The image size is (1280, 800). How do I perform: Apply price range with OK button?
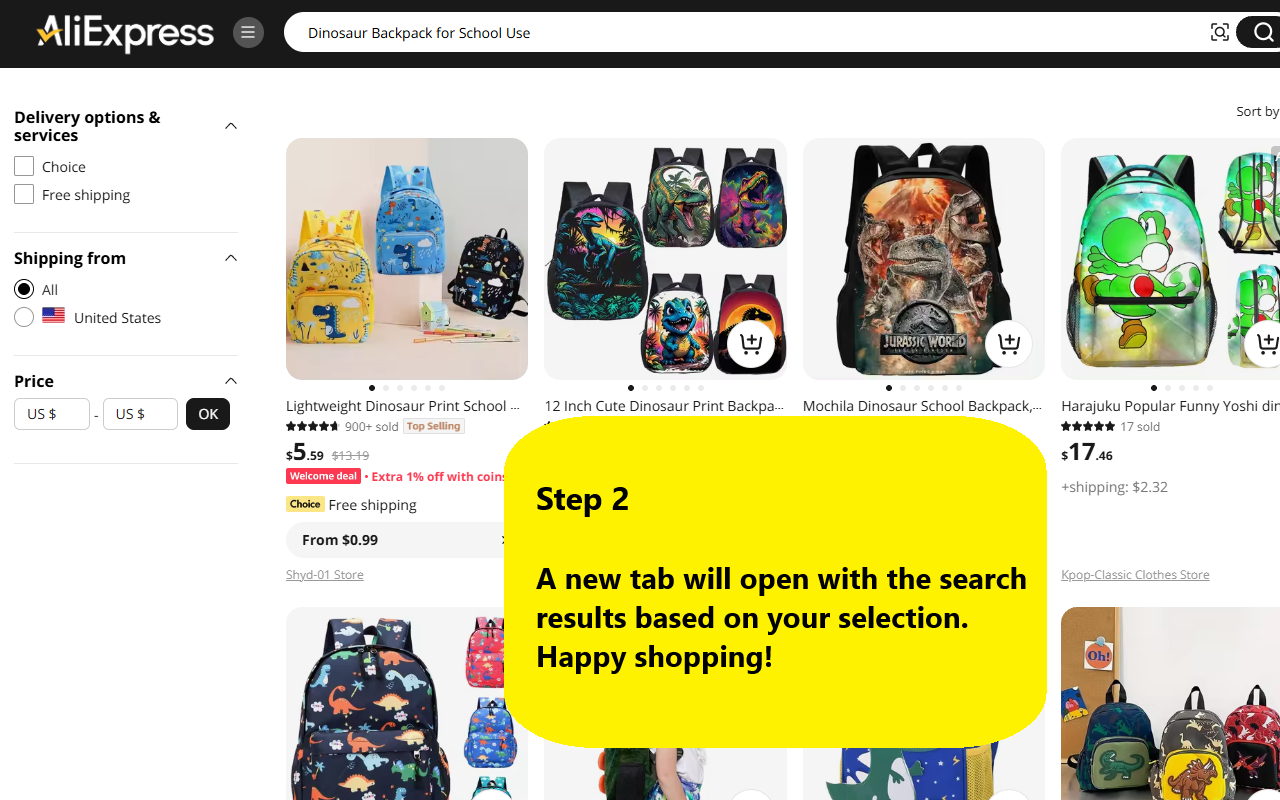[208, 414]
